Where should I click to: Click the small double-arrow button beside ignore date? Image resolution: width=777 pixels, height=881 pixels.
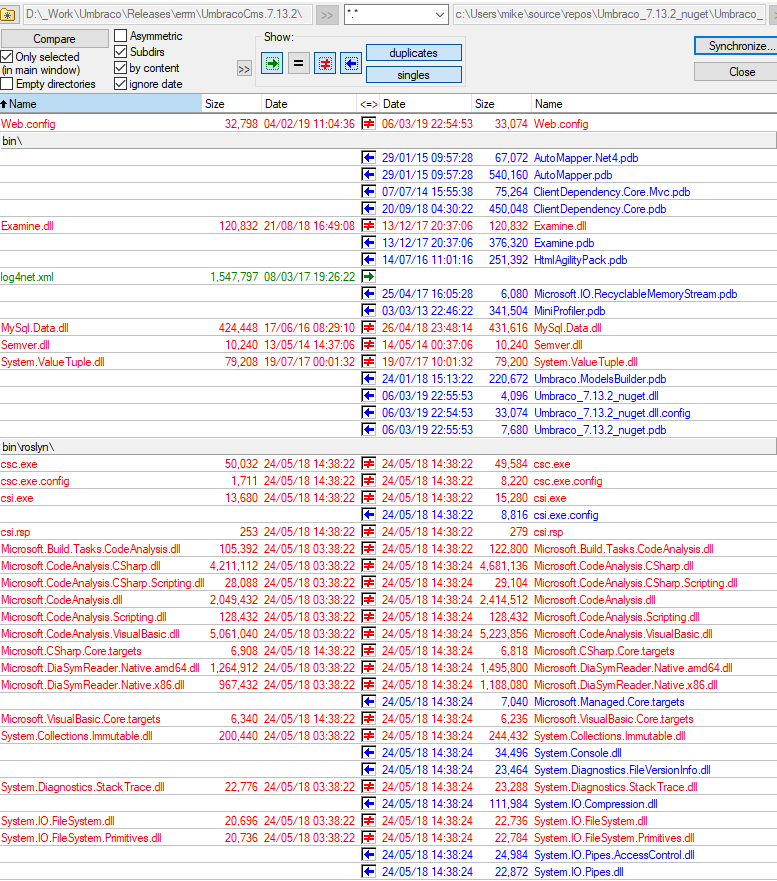click(244, 69)
